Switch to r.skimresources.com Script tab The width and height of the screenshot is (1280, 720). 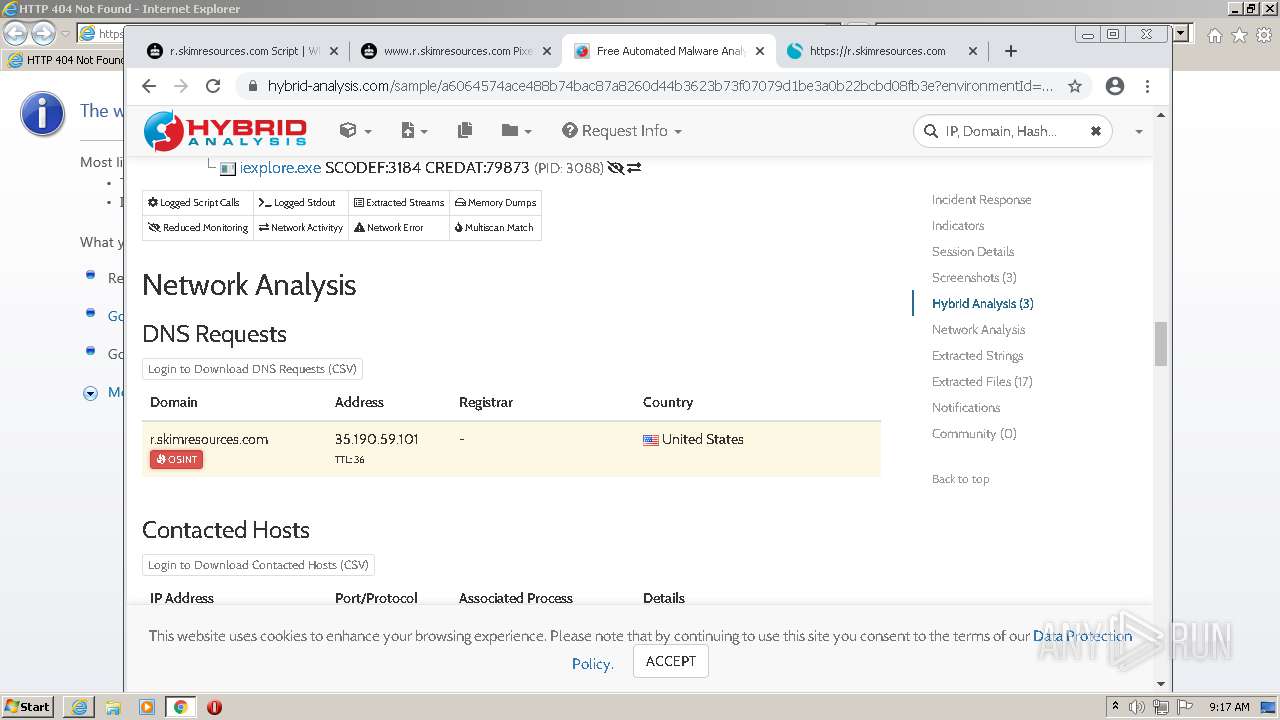pyautogui.click(x=243, y=51)
